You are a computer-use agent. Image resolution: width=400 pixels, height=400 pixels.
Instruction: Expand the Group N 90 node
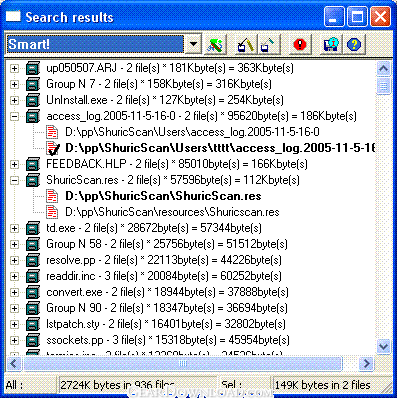[x=14, y=308]
